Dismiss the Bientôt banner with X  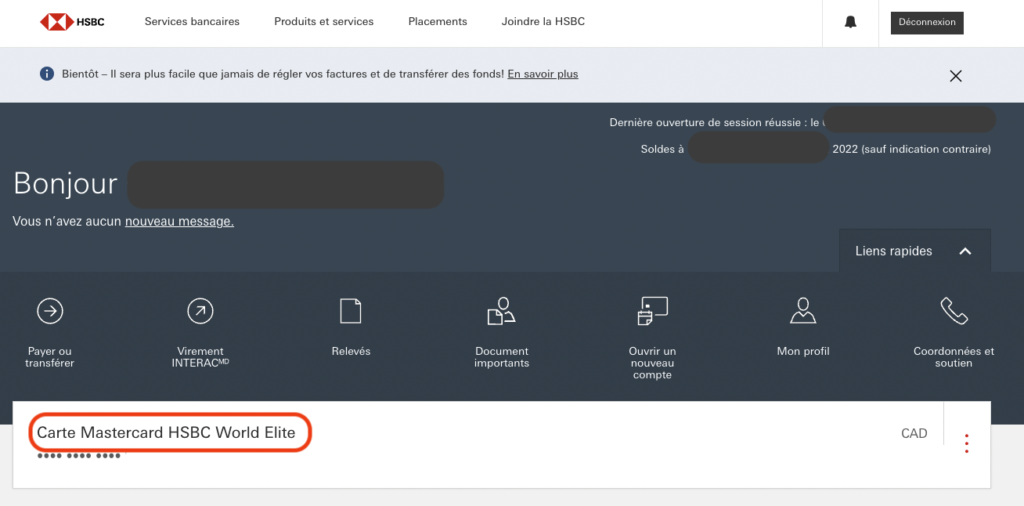point(955,76)
